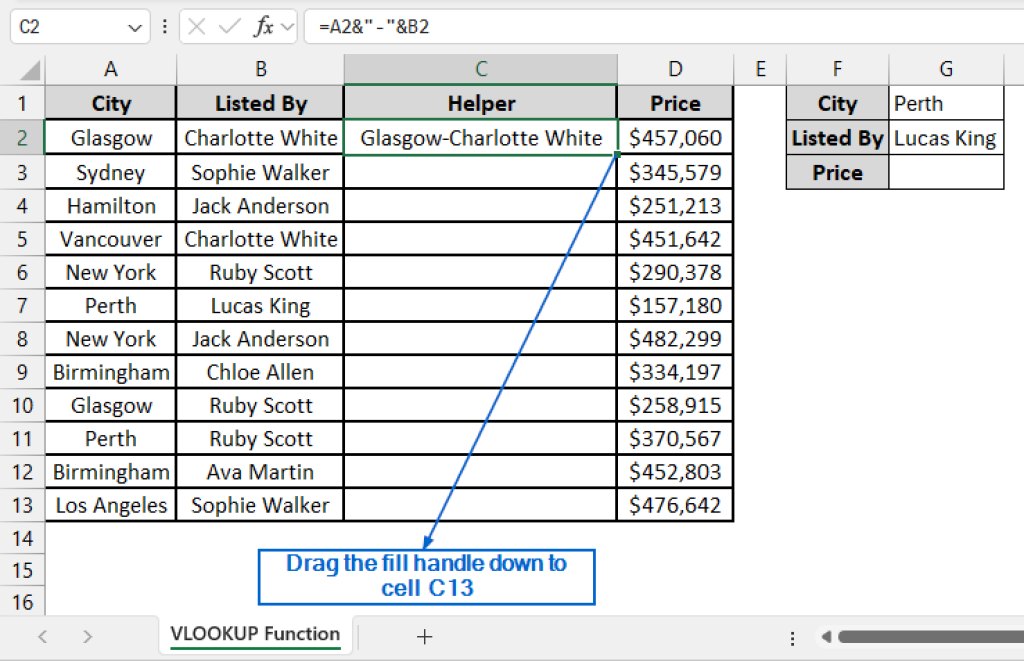Collapse the Name Box list via its chevron

click(x=134, y=27)
